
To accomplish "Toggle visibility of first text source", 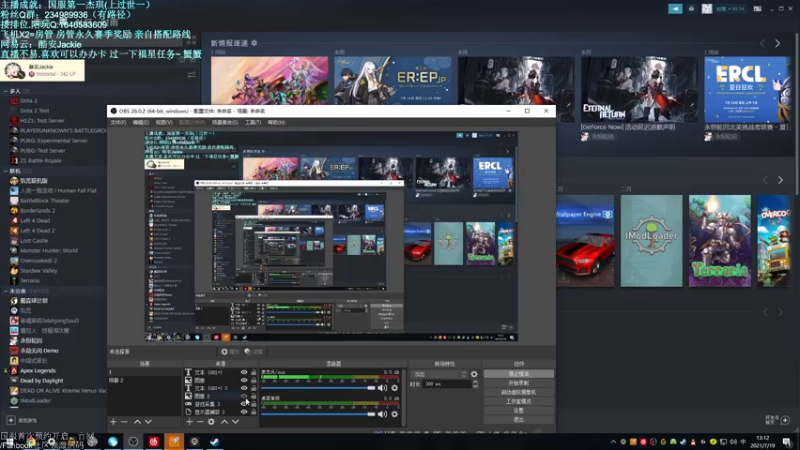I will [244, 372].
